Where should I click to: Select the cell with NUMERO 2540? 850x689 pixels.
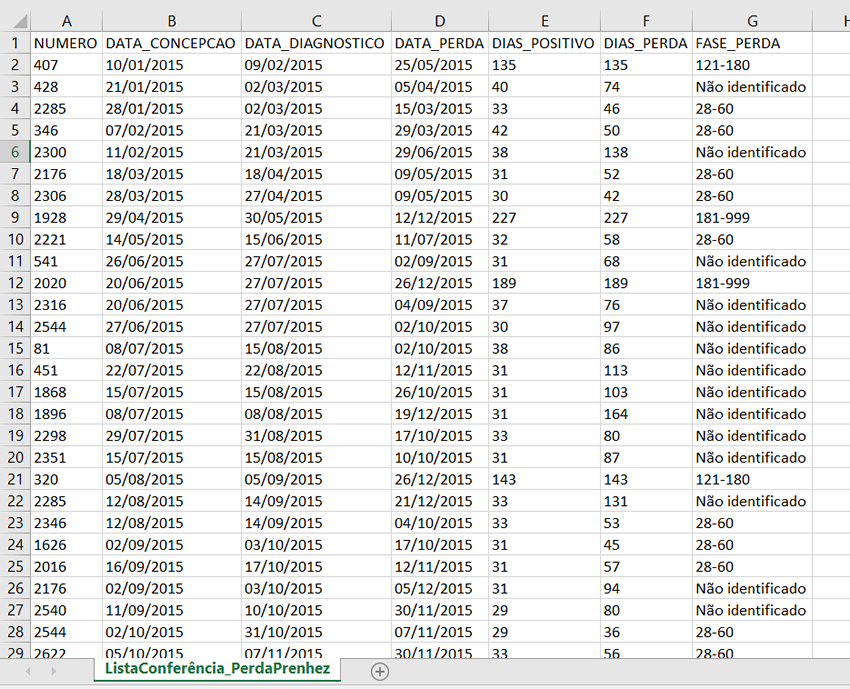tap(67, 610)
